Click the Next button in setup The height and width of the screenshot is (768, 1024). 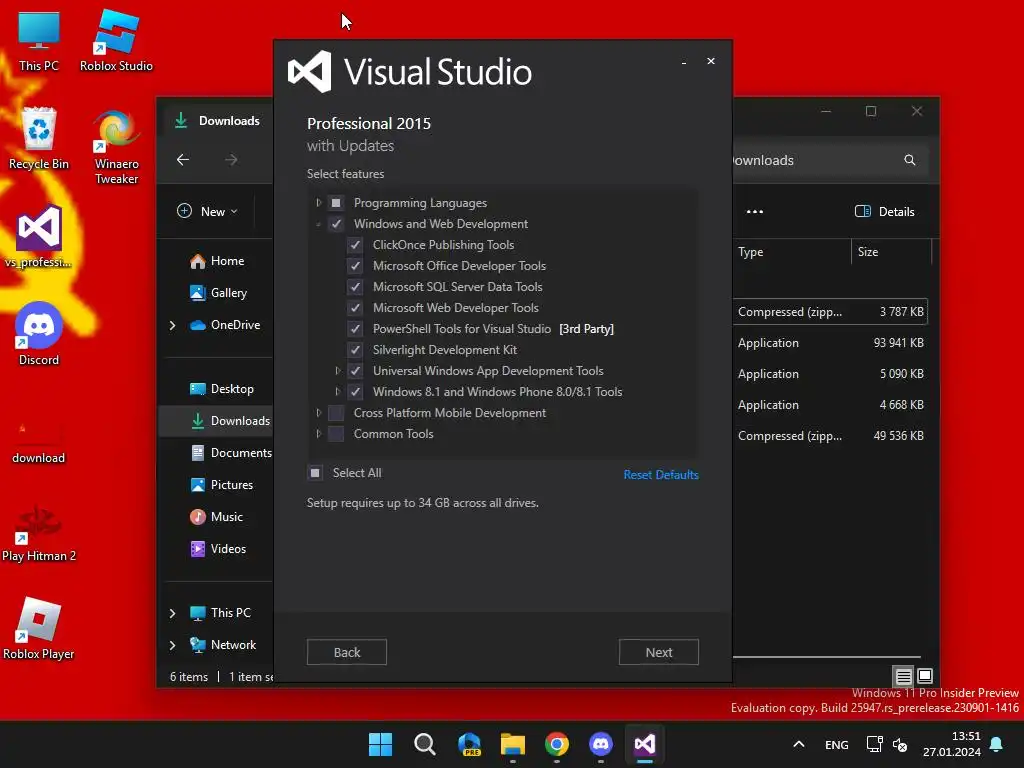[659, 652]
